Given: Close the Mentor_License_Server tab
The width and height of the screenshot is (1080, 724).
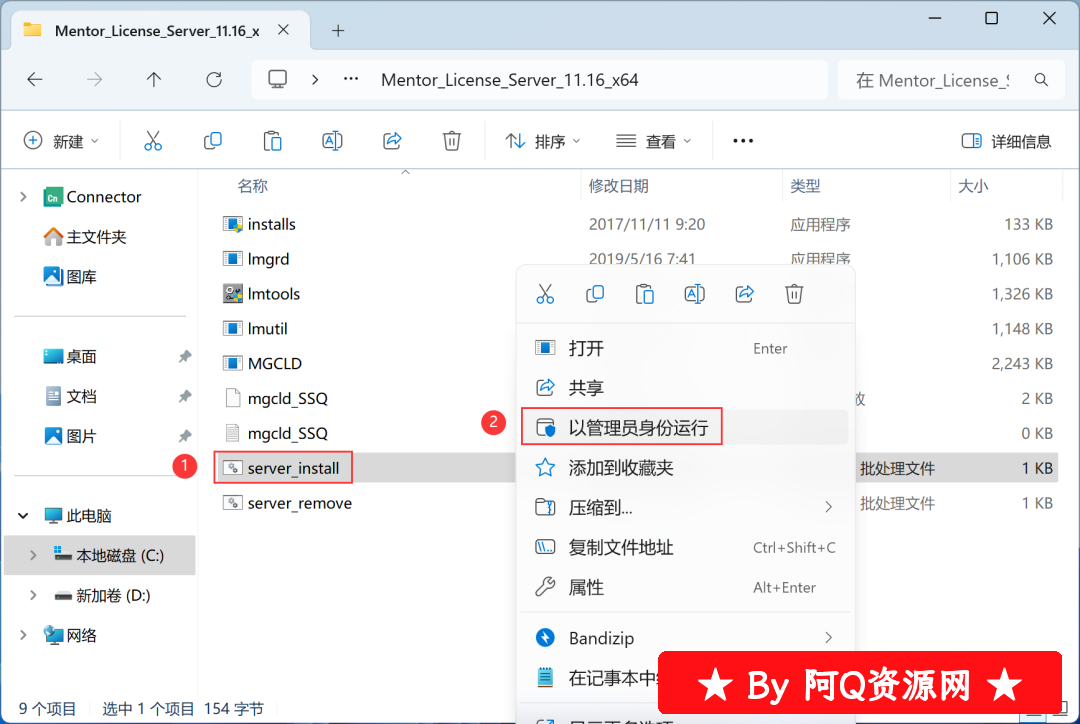Looking at the screenshot, I should [283, 30].
